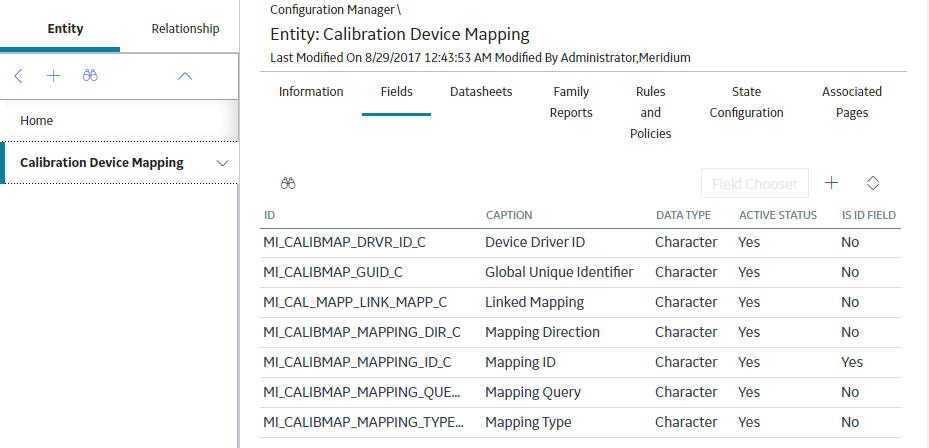Collapse the left panel using up chevron
Viewport: 929px width, 448px height.
tap(185, 76)
